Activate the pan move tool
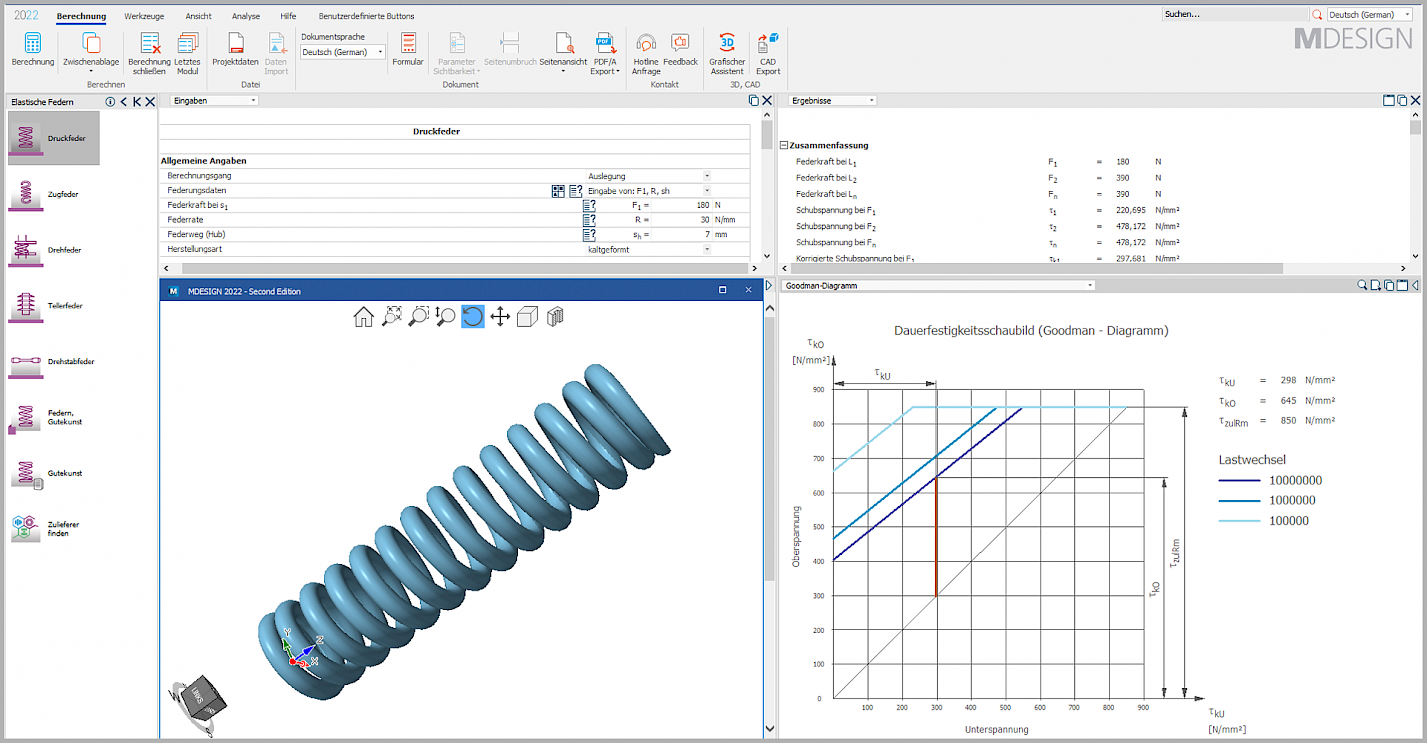 500,317
